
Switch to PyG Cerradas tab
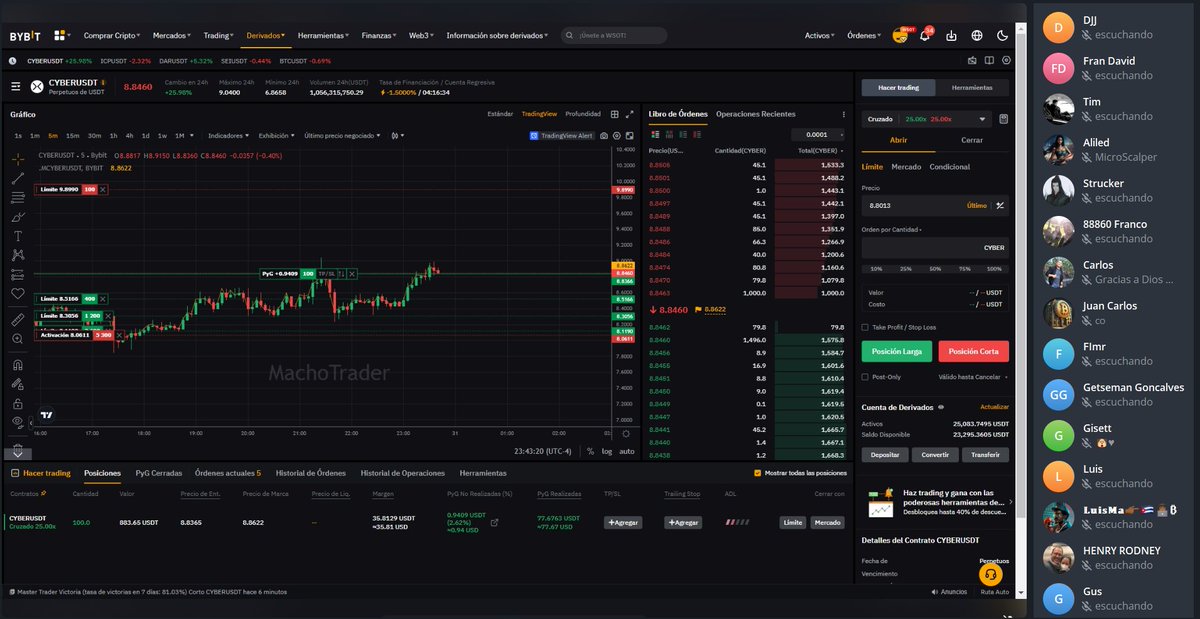(159, 473)
